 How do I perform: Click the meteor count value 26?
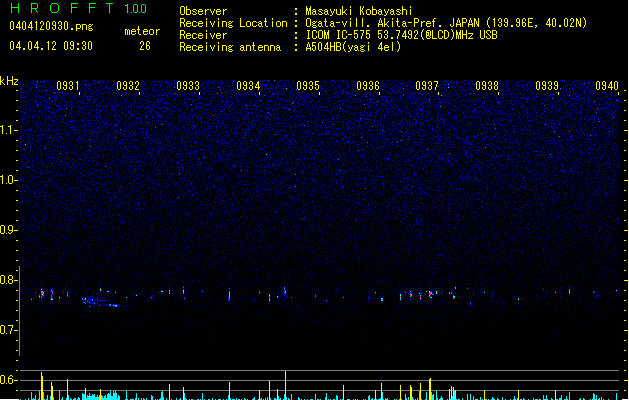click(x=145, y=46)
